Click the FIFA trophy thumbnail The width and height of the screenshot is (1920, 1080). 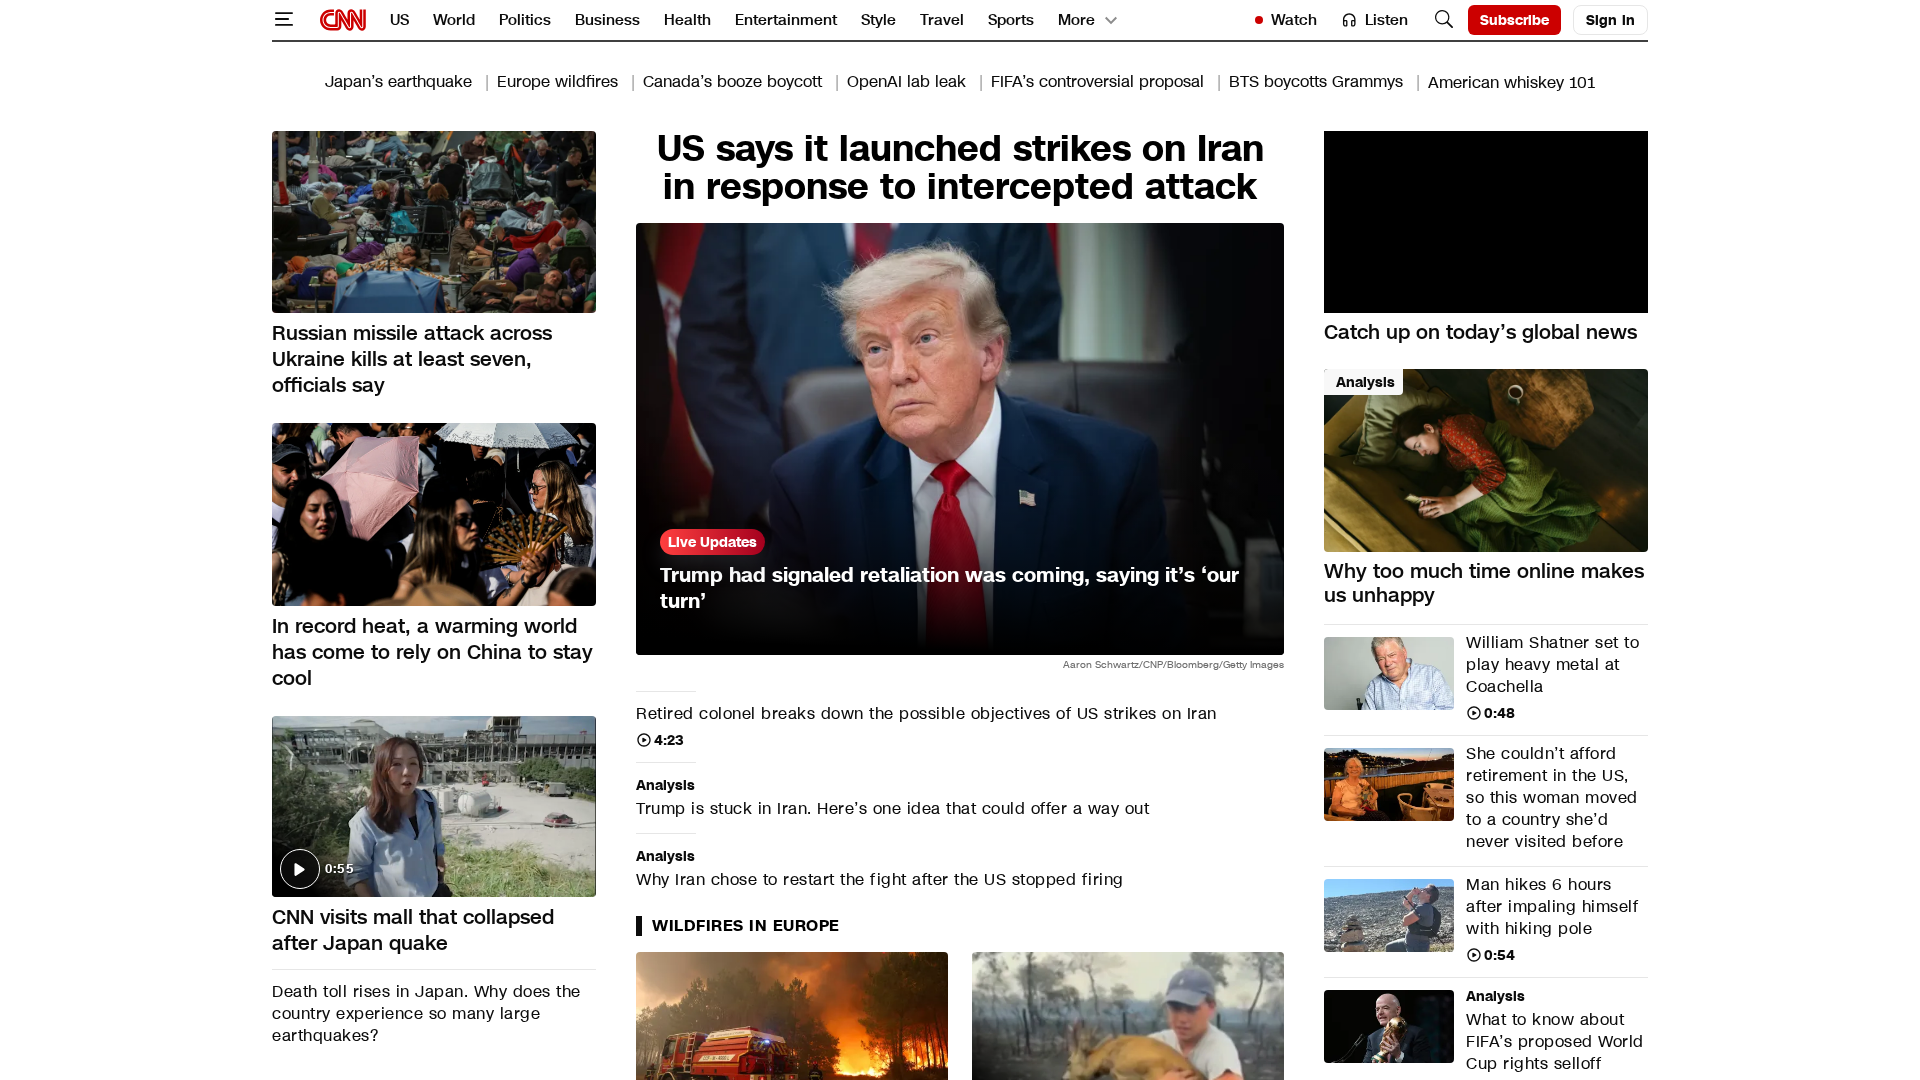(1389, 1026)
